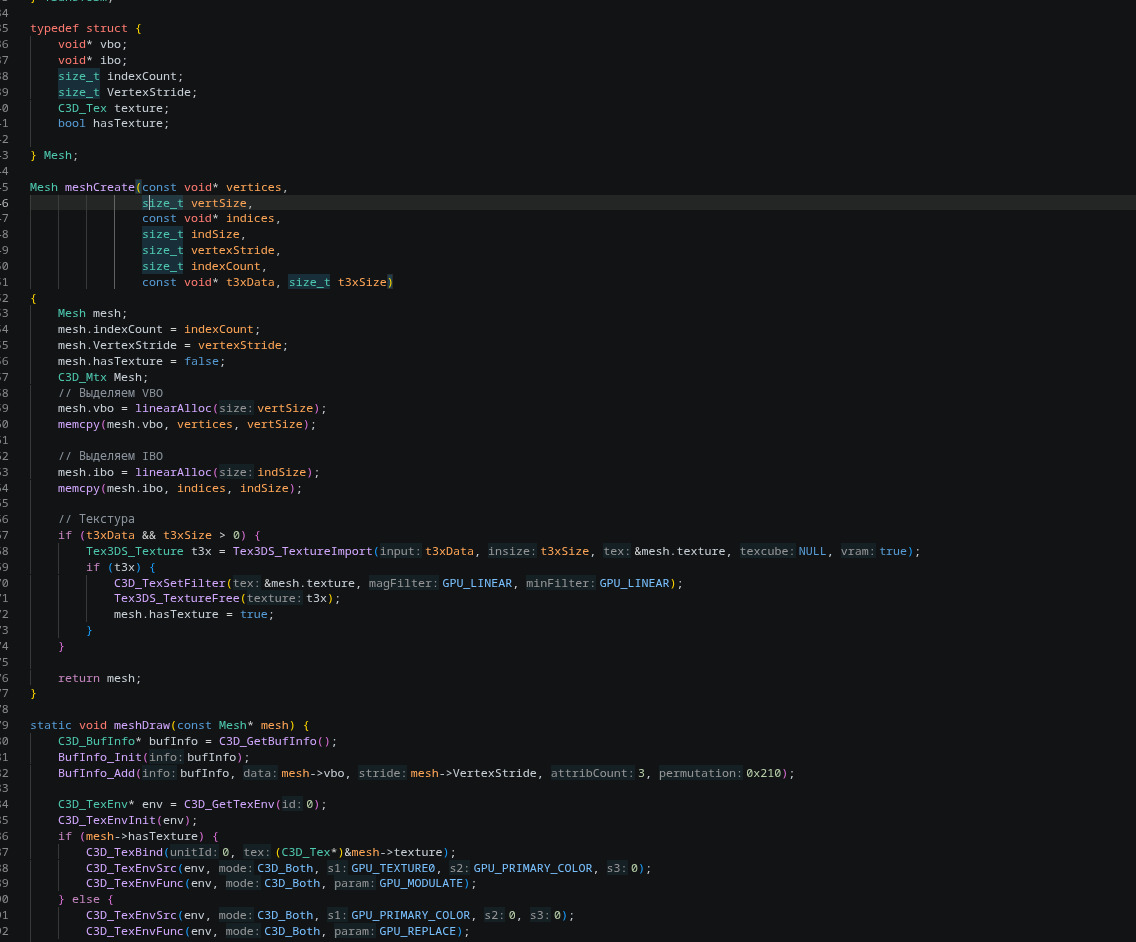Click the 0x210 permutation value

(764, 773)
